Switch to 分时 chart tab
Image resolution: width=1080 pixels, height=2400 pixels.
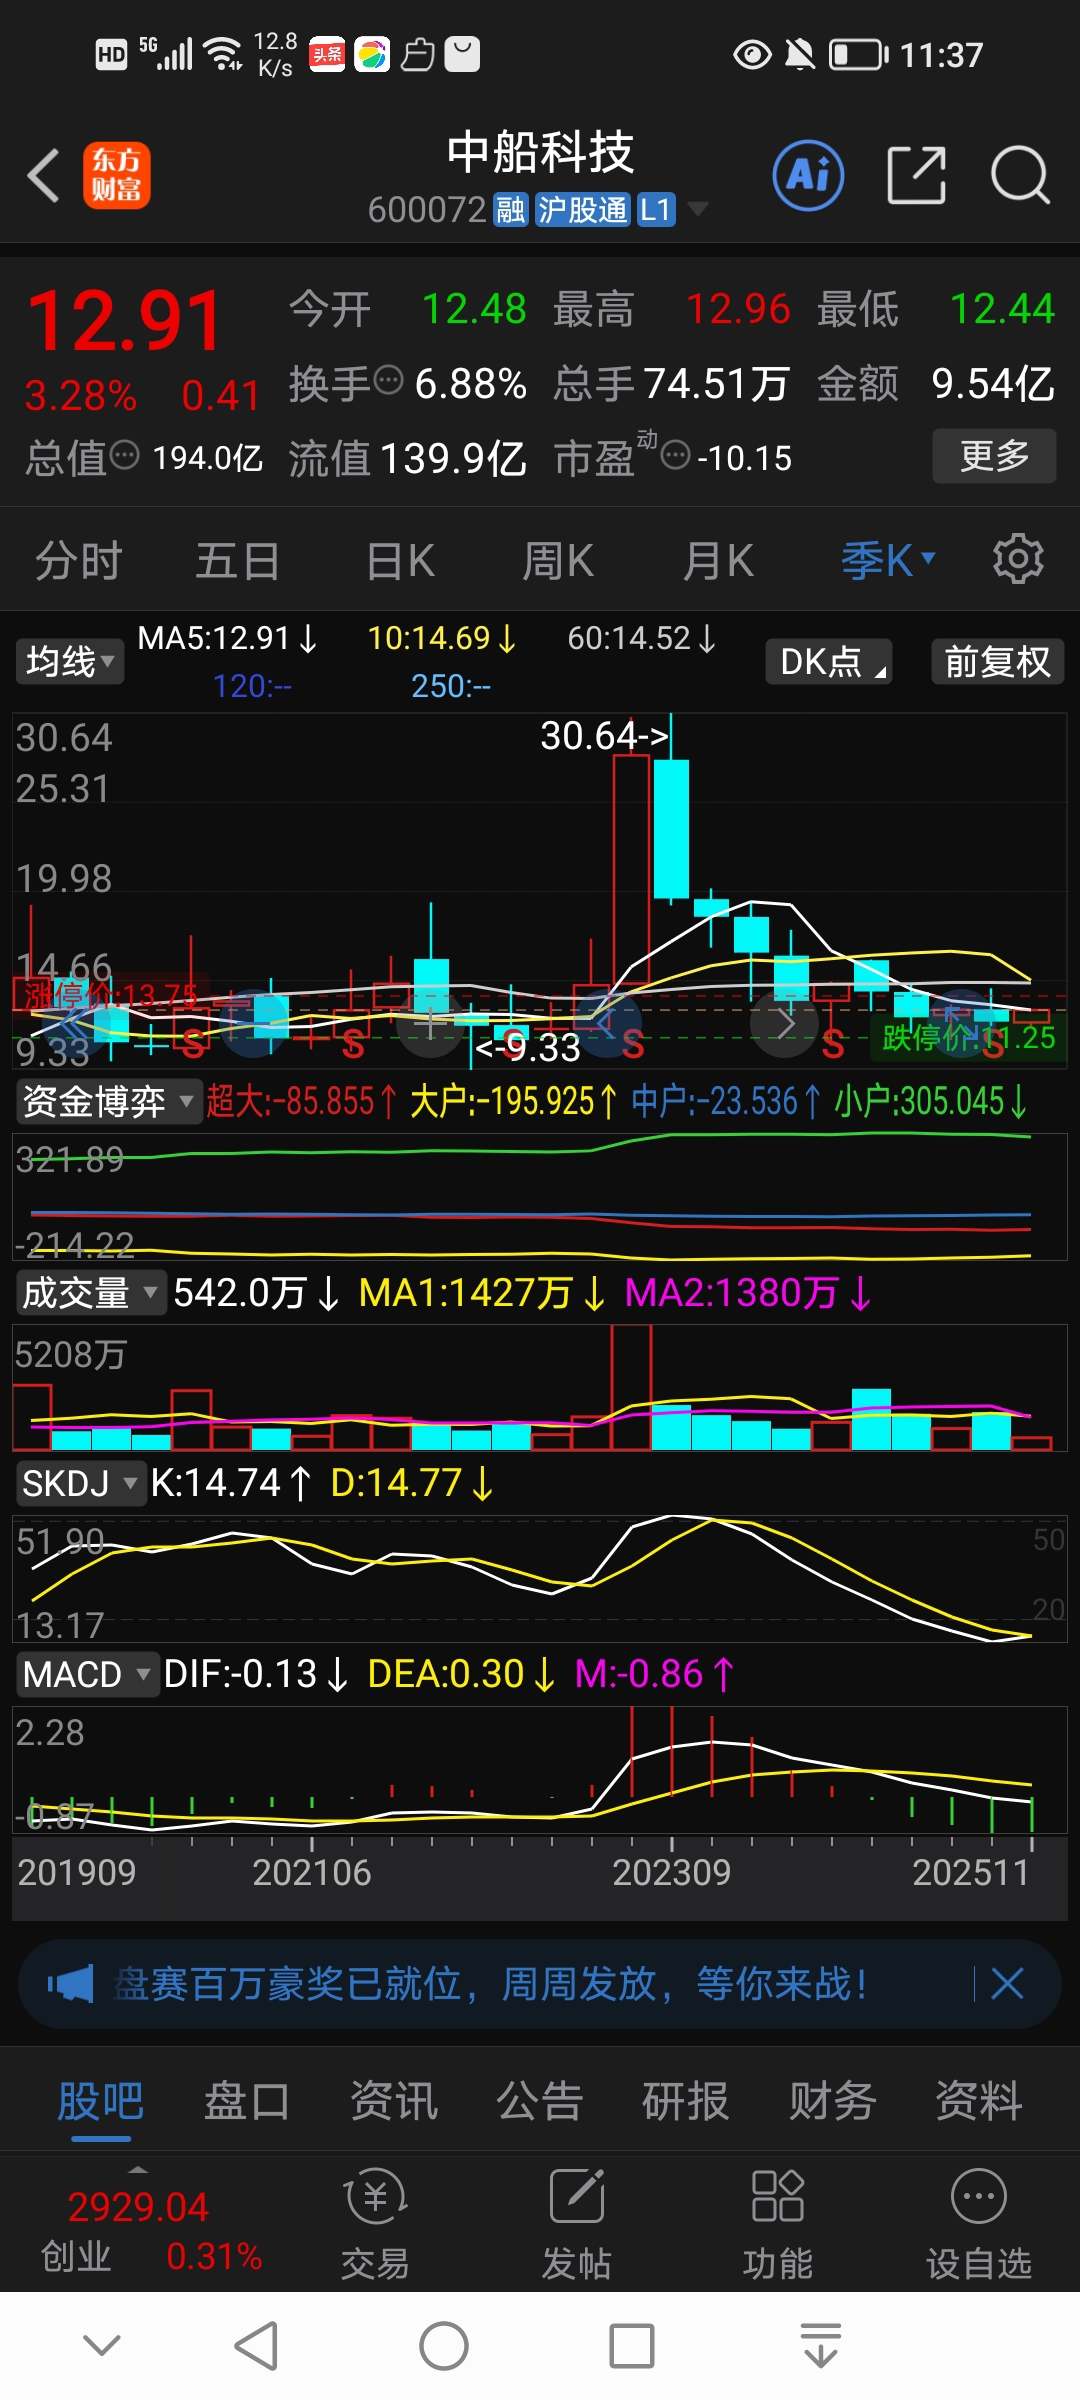(79, 560)
